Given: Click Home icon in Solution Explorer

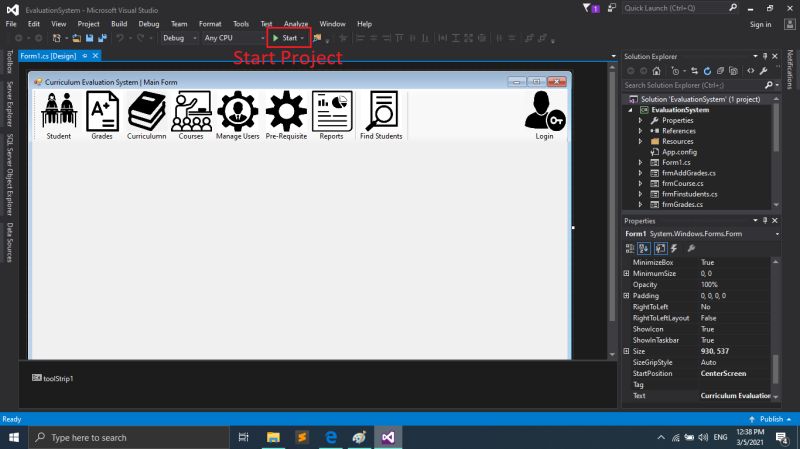Looking at the screenshot, I should point(657,71).
